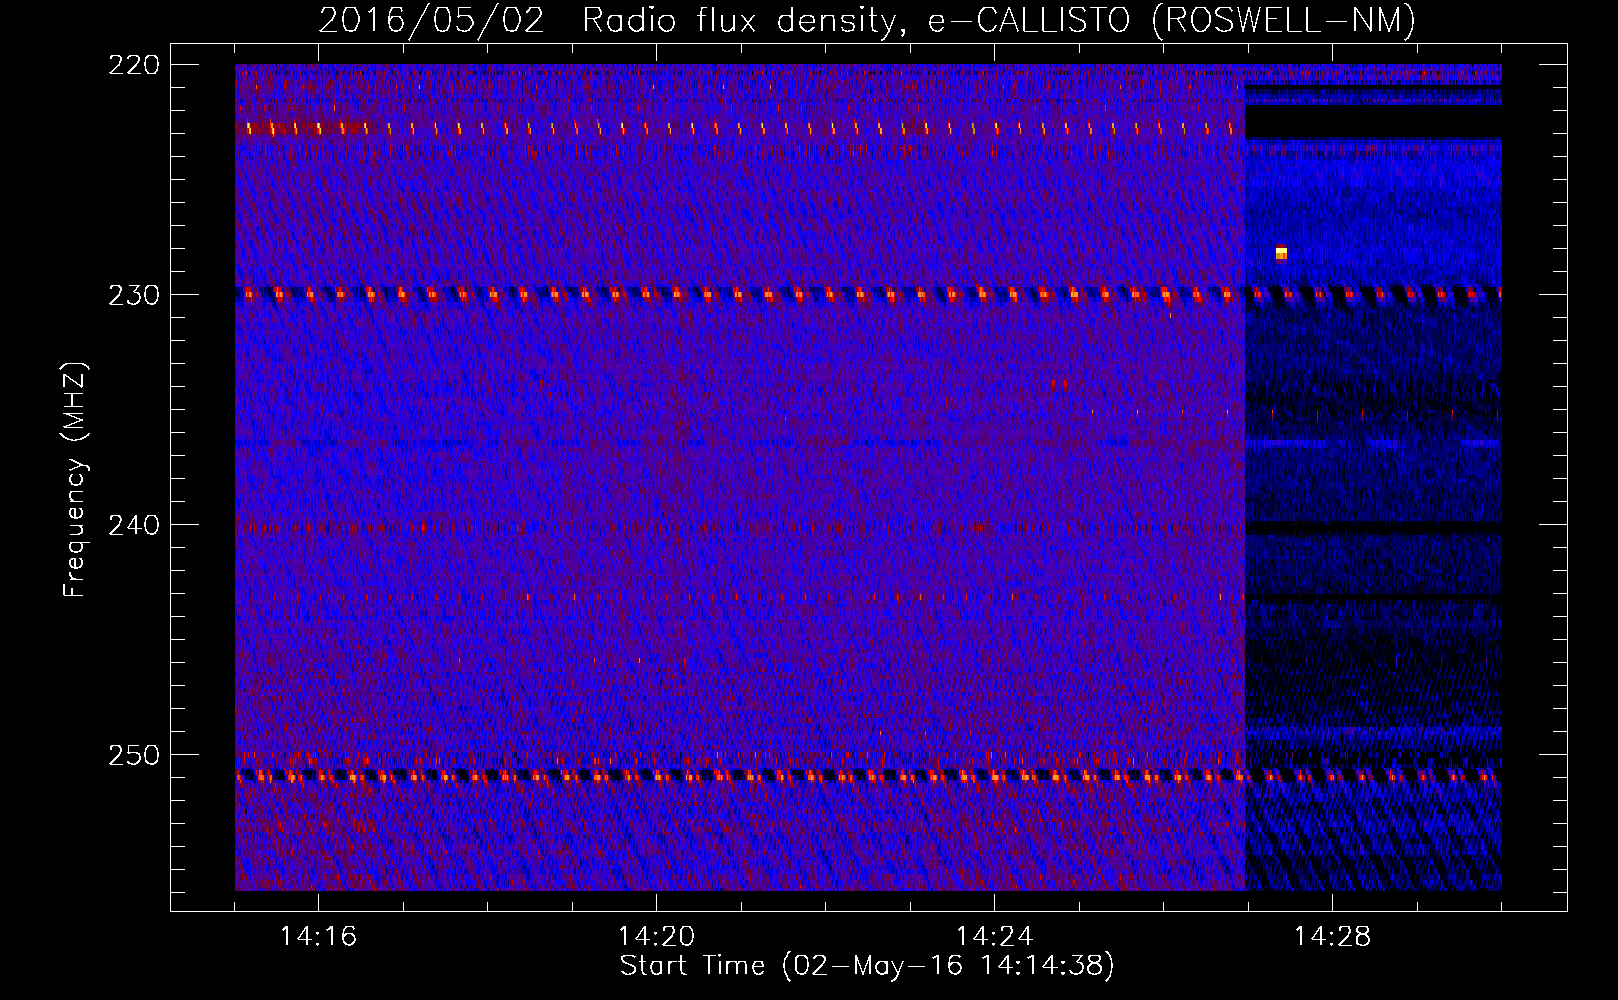
Task: Click the "Frequency (MHZ)" axis title
Action: [76, 480]
